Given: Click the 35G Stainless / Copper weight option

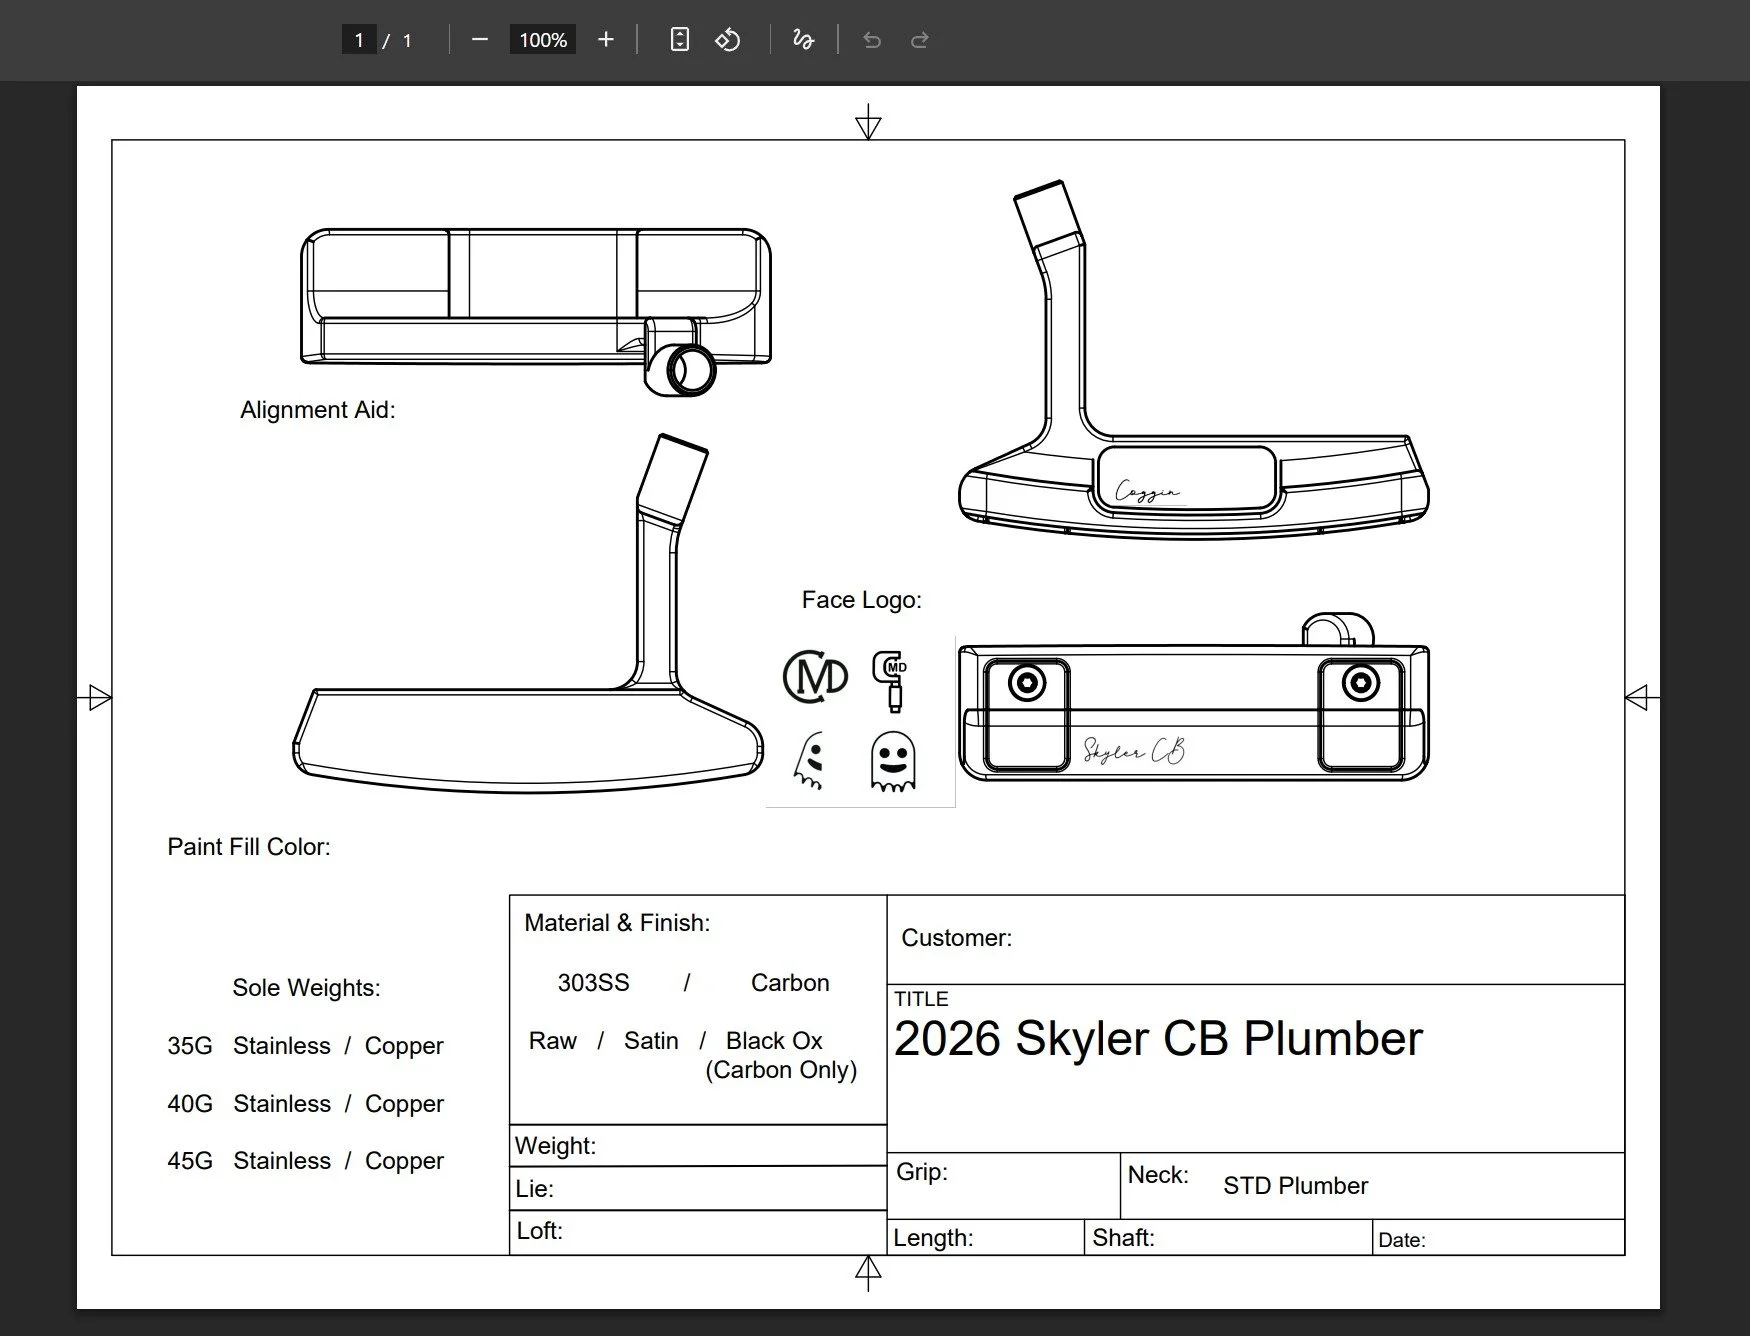Looking at the screenshot, I should pyautogui.click(x=305, y=1046).
